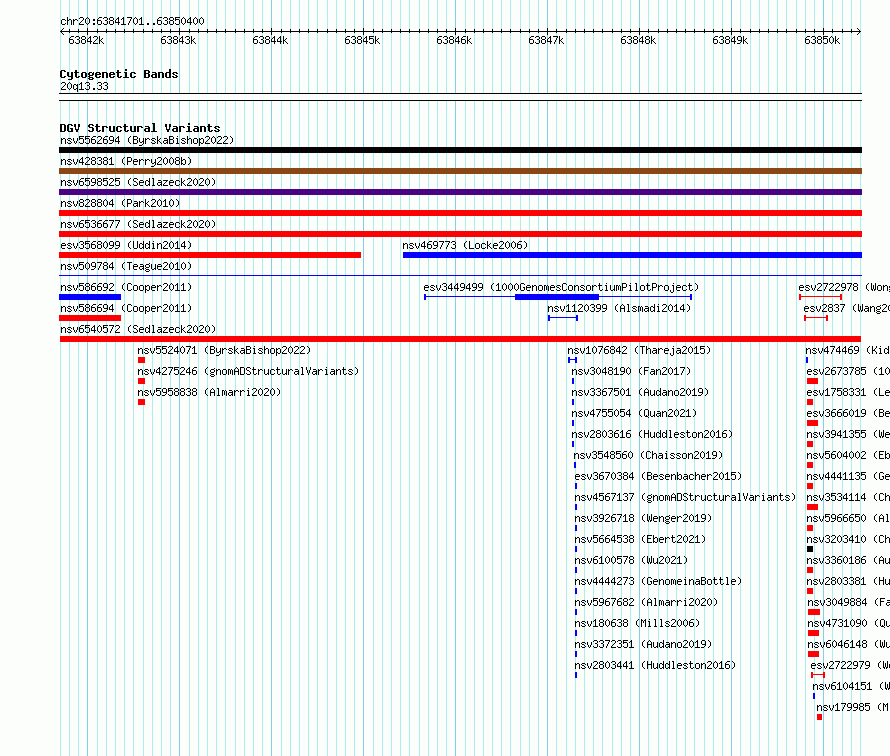Open the nsv6104151 variant label
Viewport: 890px width, 756px height.
click(851, 686)
